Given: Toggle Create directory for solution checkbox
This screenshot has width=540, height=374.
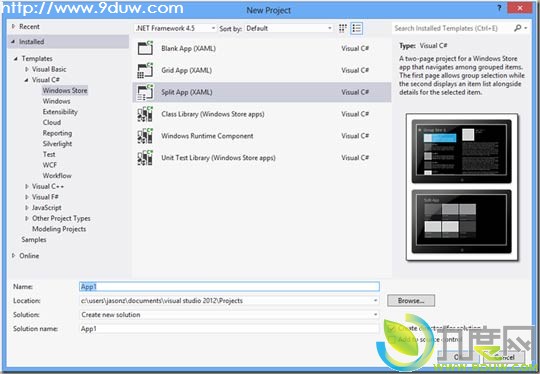Looking at the screenshot, I should [391, 328].
